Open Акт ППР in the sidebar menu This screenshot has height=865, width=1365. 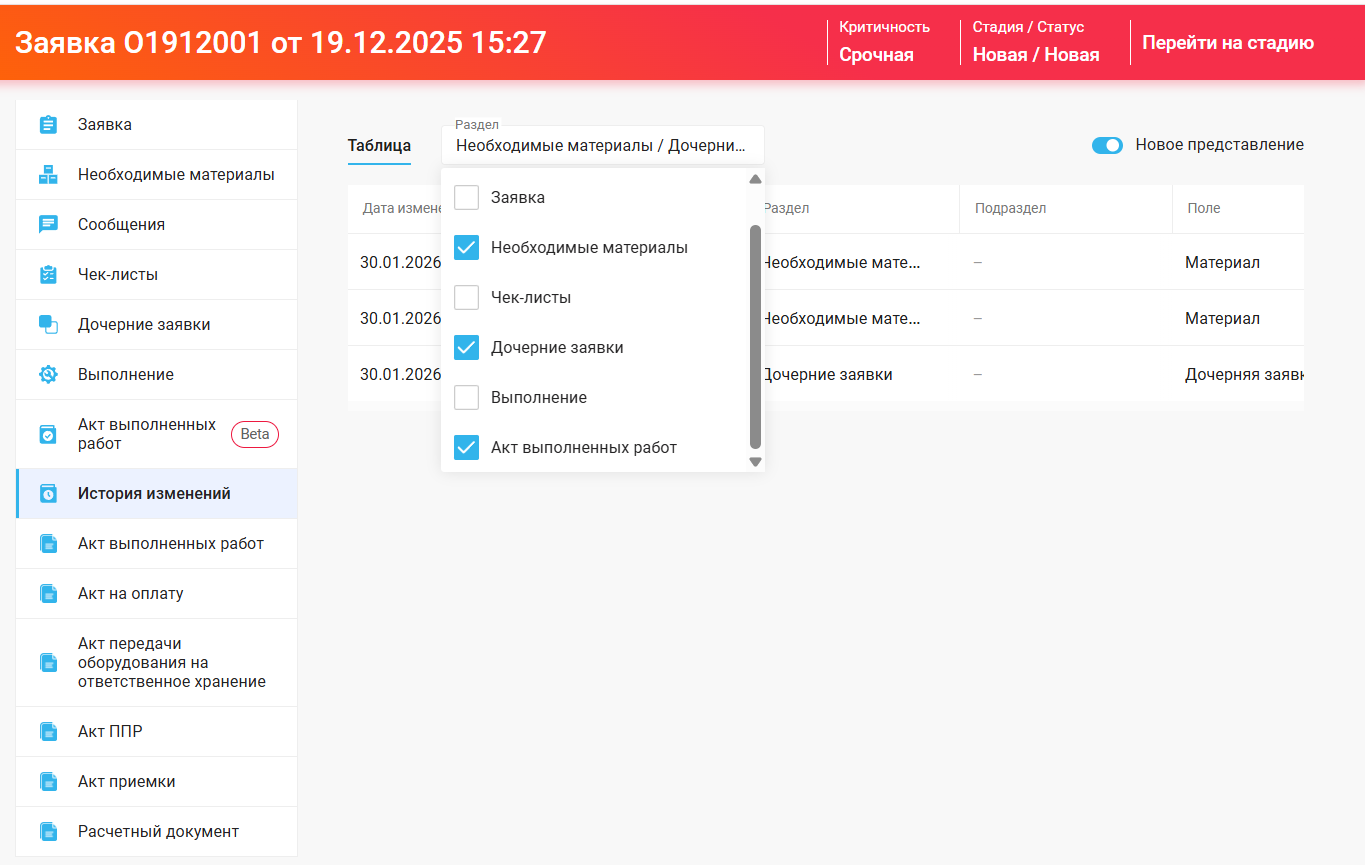(110, 732)
